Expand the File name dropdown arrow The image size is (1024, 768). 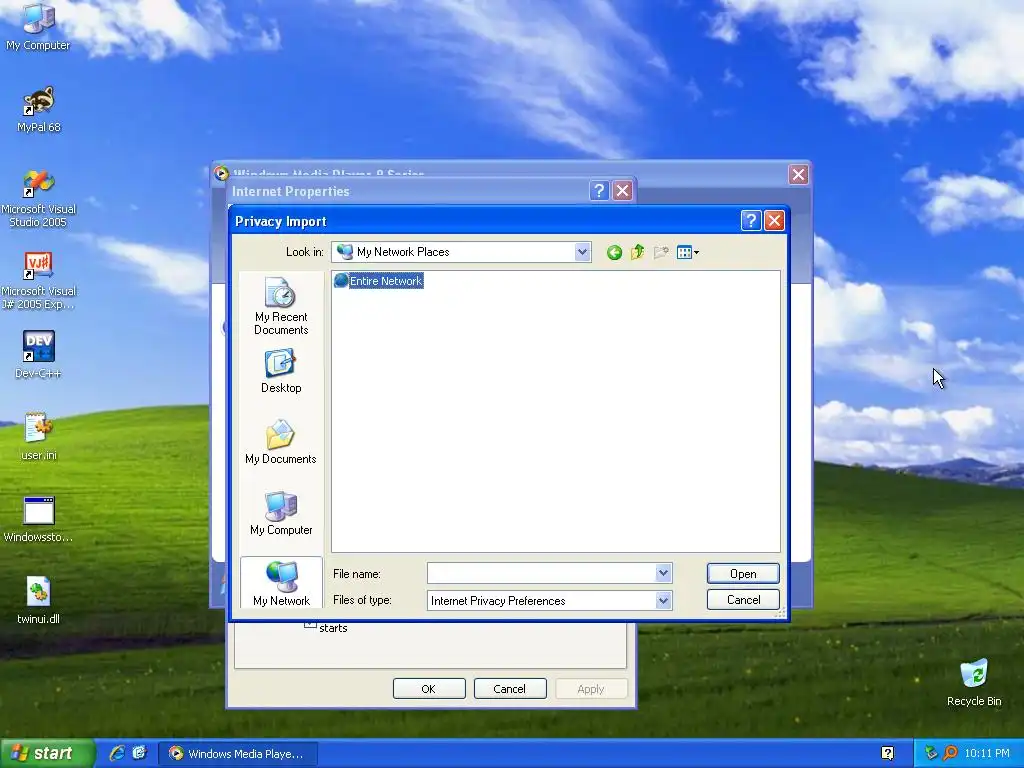[x=663, y=573]
